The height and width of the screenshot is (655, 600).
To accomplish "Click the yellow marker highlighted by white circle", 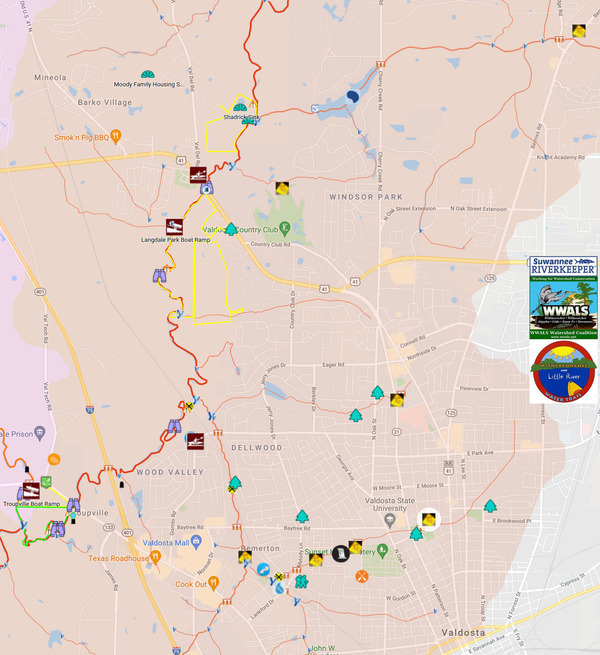I will tap(429, 520).
